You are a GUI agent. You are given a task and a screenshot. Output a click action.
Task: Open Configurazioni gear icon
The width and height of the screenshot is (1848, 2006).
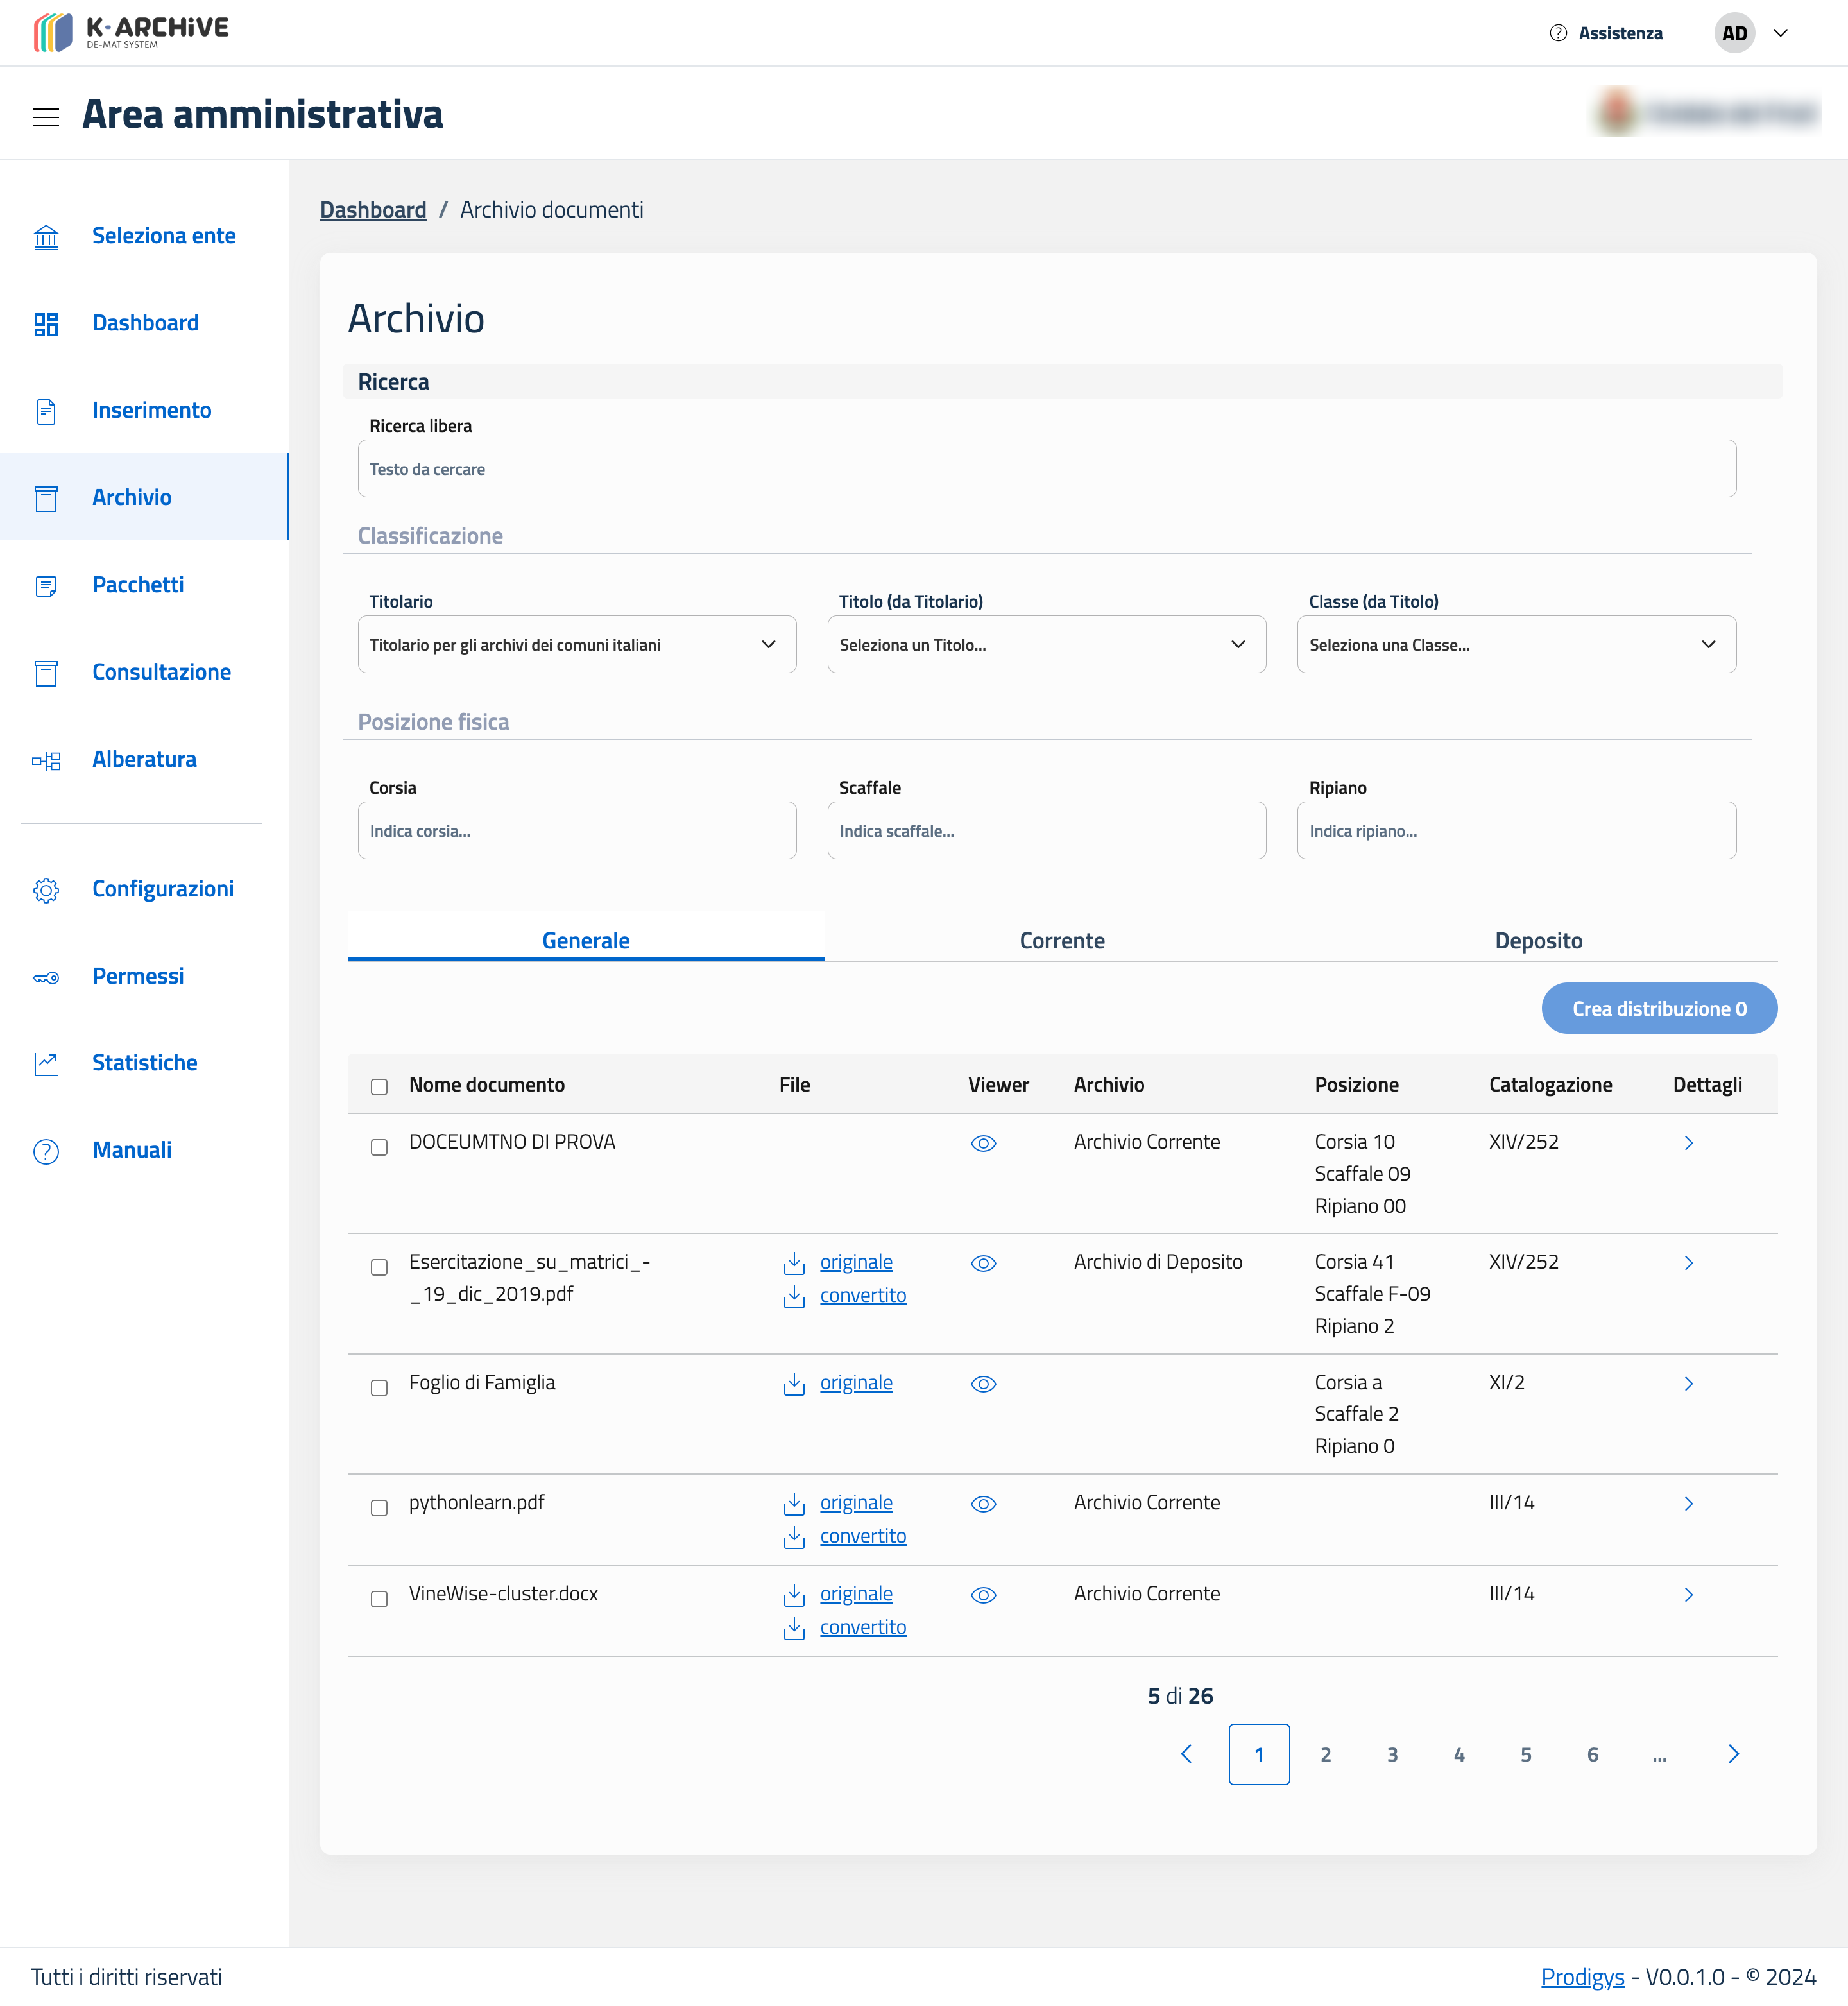[x=46, y=890]
